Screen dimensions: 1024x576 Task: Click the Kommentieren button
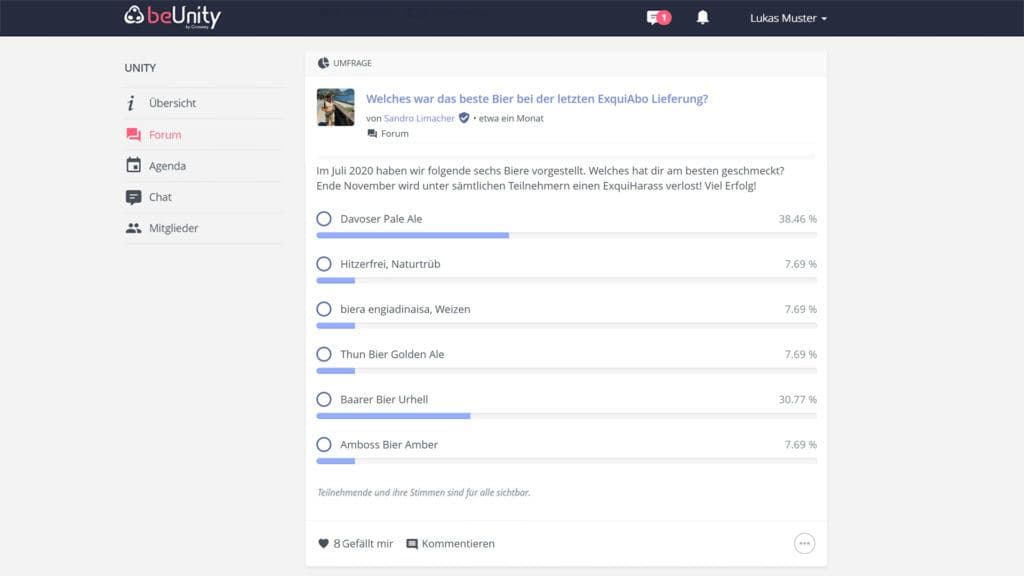(451, 543)
